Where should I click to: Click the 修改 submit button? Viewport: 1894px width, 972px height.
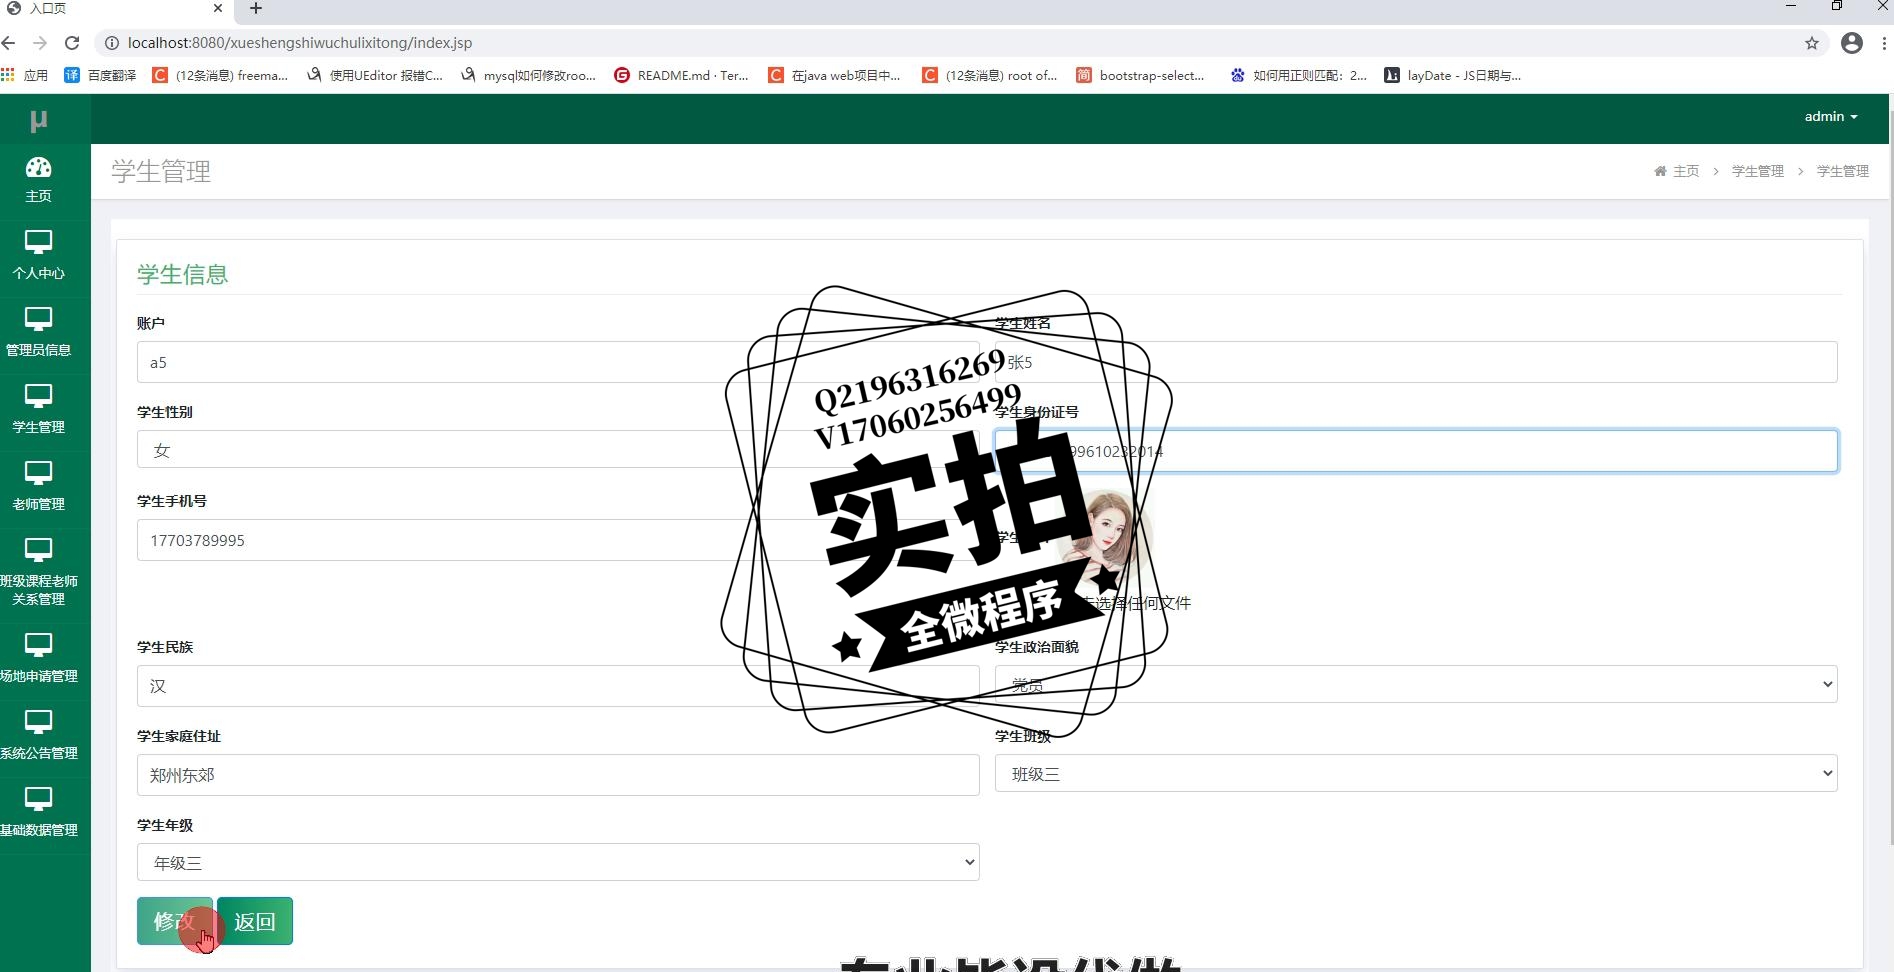click(175, 921)
